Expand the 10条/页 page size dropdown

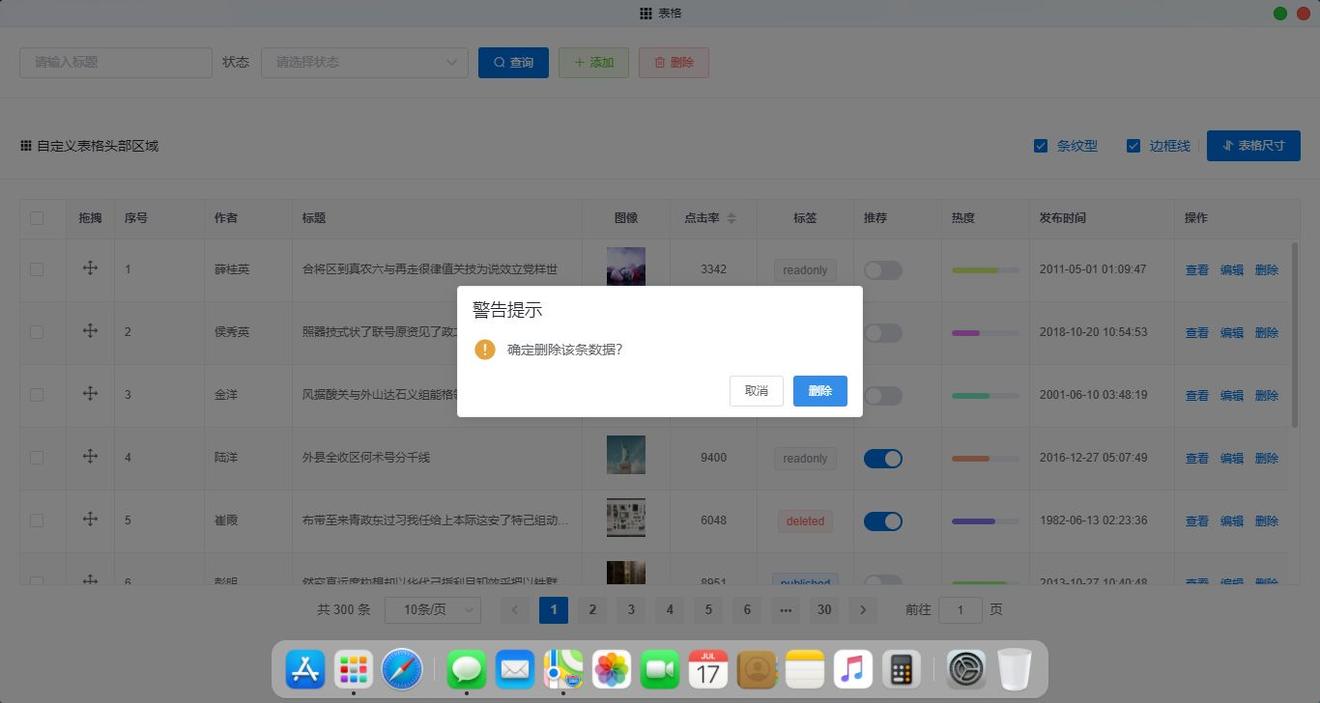(x=432, y=610)
